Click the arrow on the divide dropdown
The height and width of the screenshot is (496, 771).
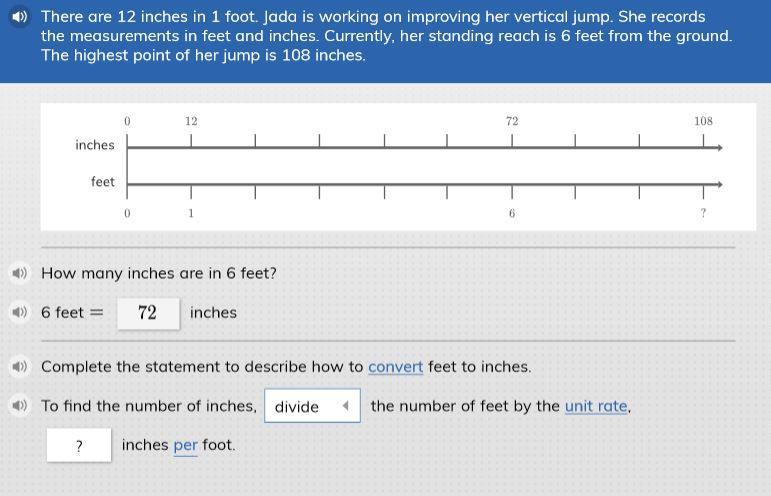point(345,406)
